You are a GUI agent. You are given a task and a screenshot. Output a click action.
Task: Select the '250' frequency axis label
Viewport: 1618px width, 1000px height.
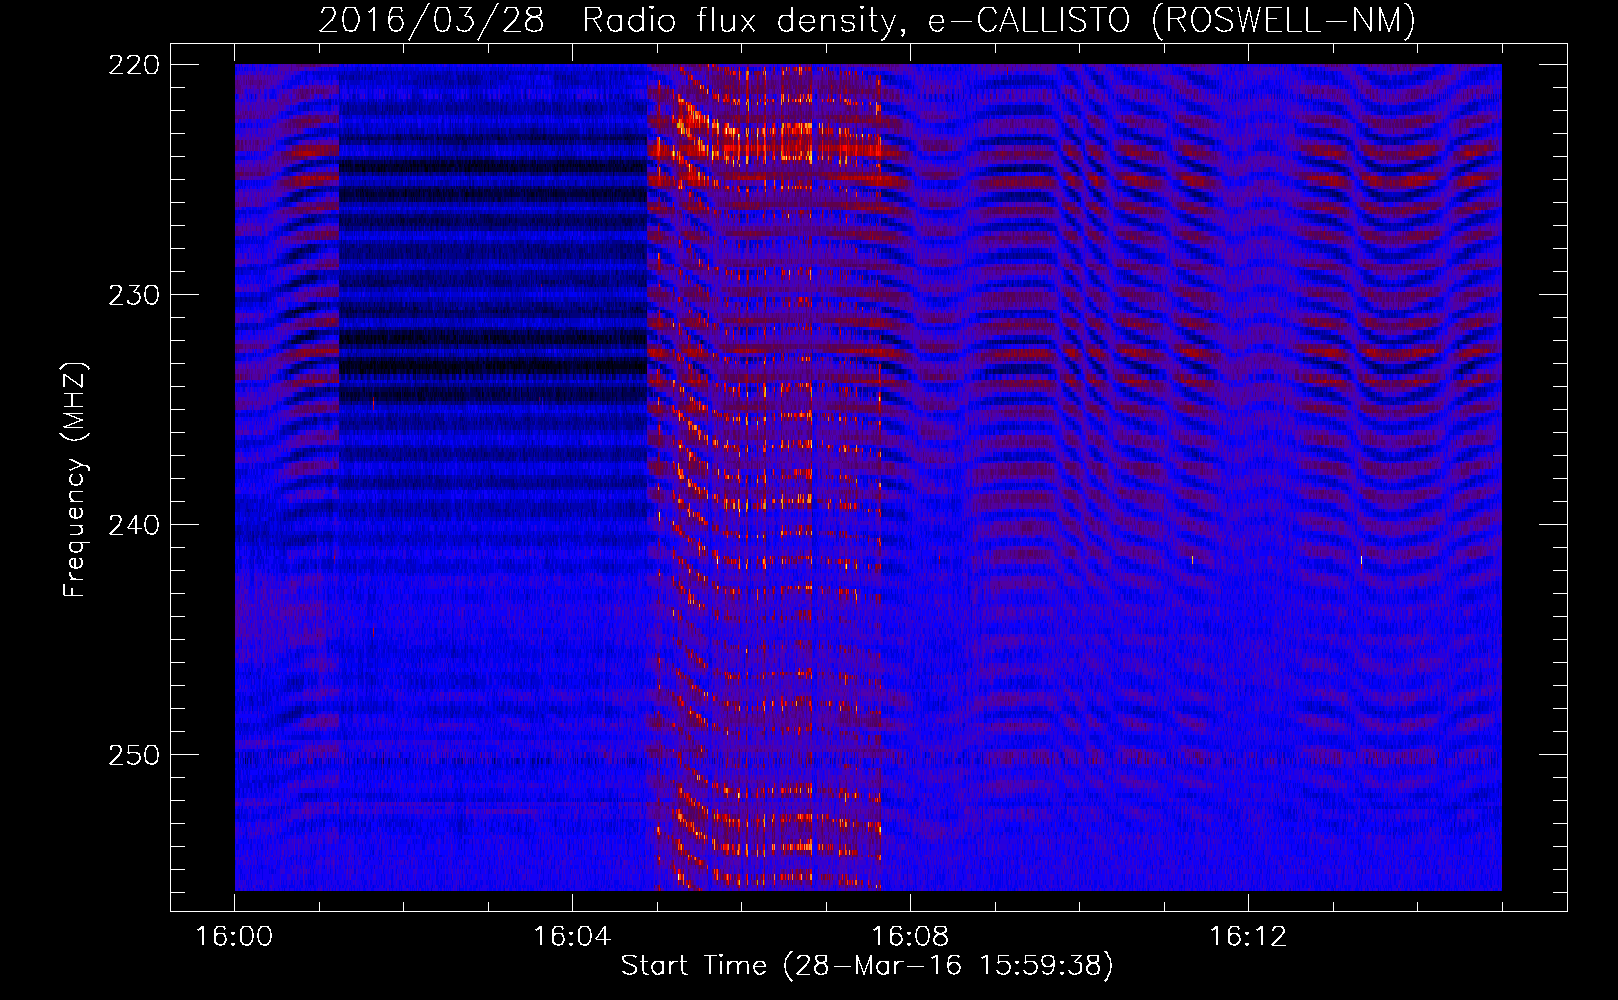pyautogui.click(x=133, y=755)
